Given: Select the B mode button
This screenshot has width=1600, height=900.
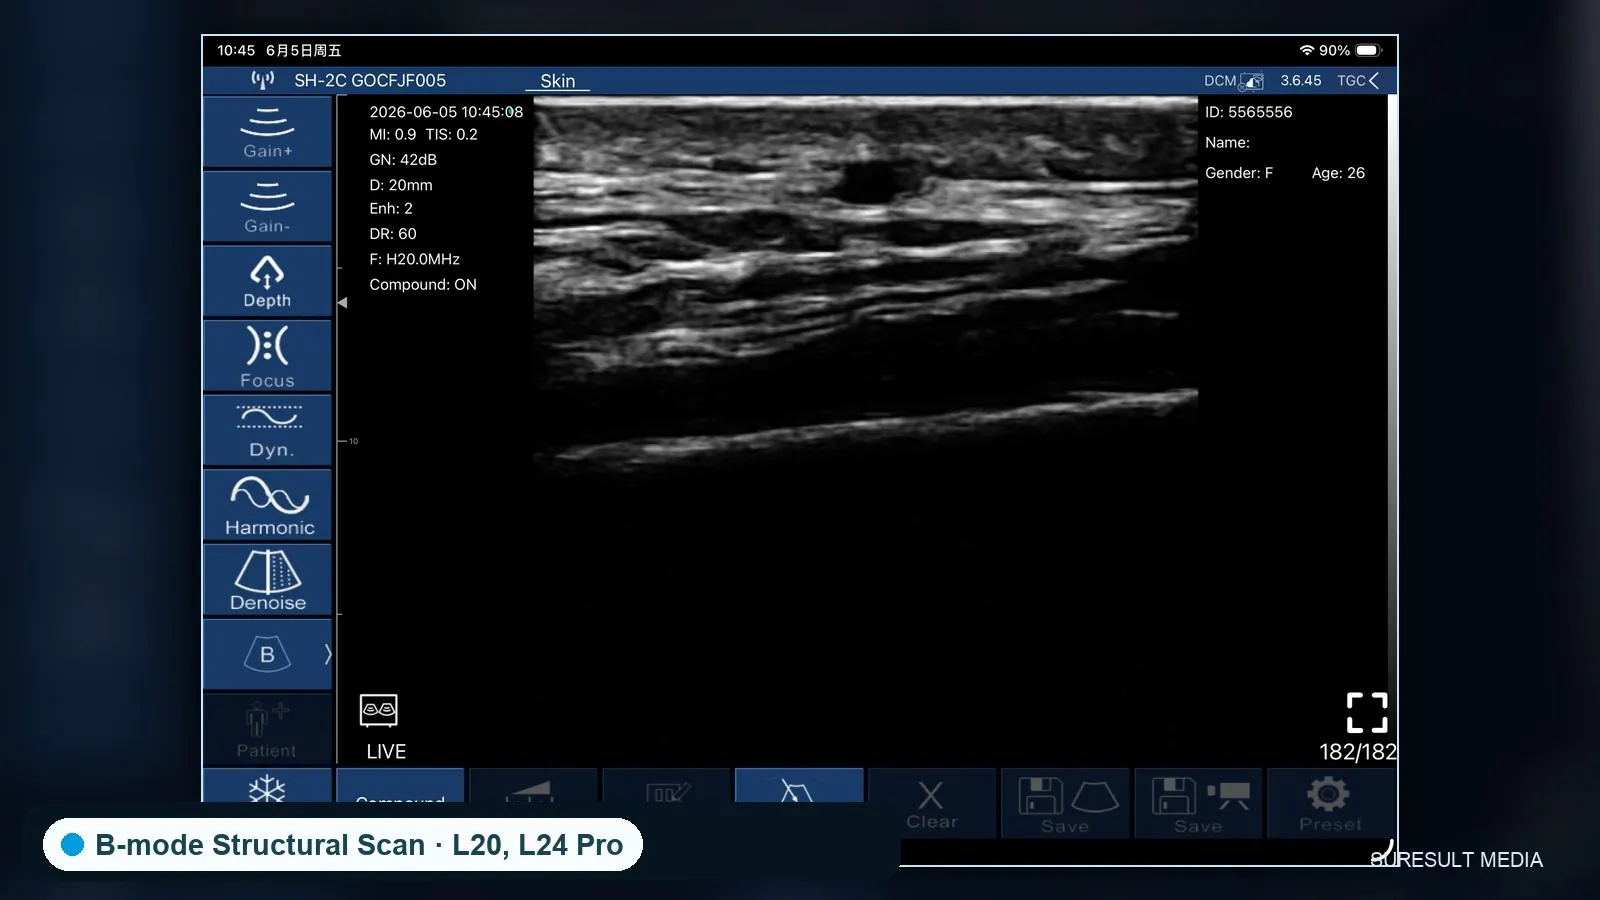Looking at the screenshot, I should [x=266, y=655].
